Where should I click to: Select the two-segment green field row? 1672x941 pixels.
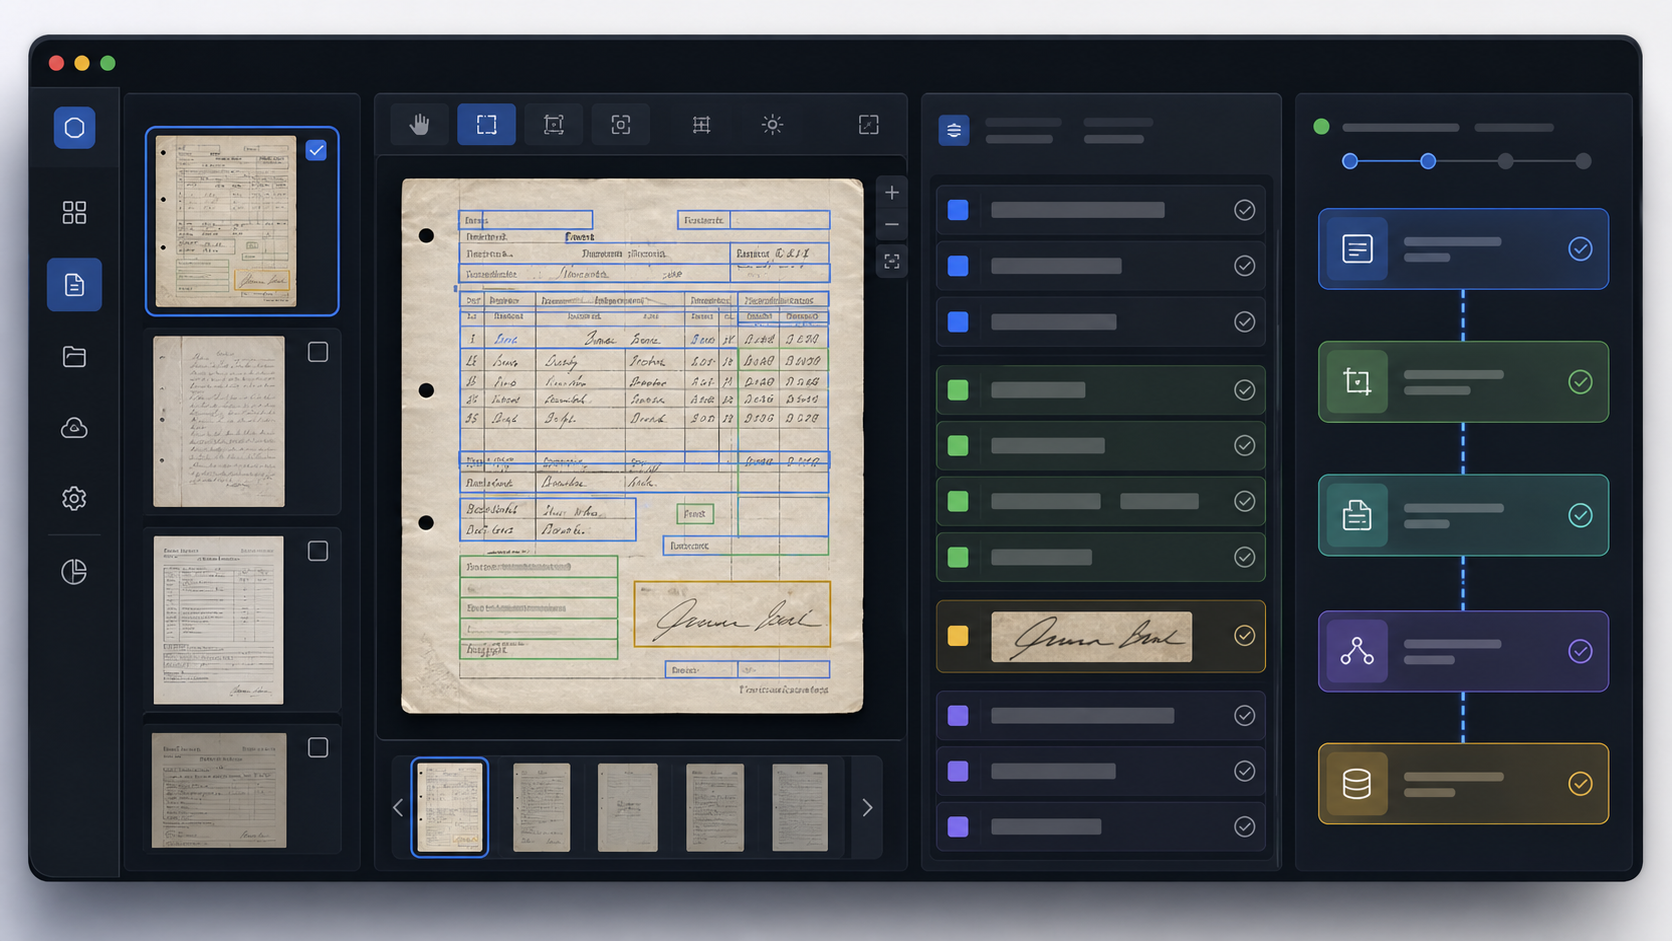click(1100, 501)
